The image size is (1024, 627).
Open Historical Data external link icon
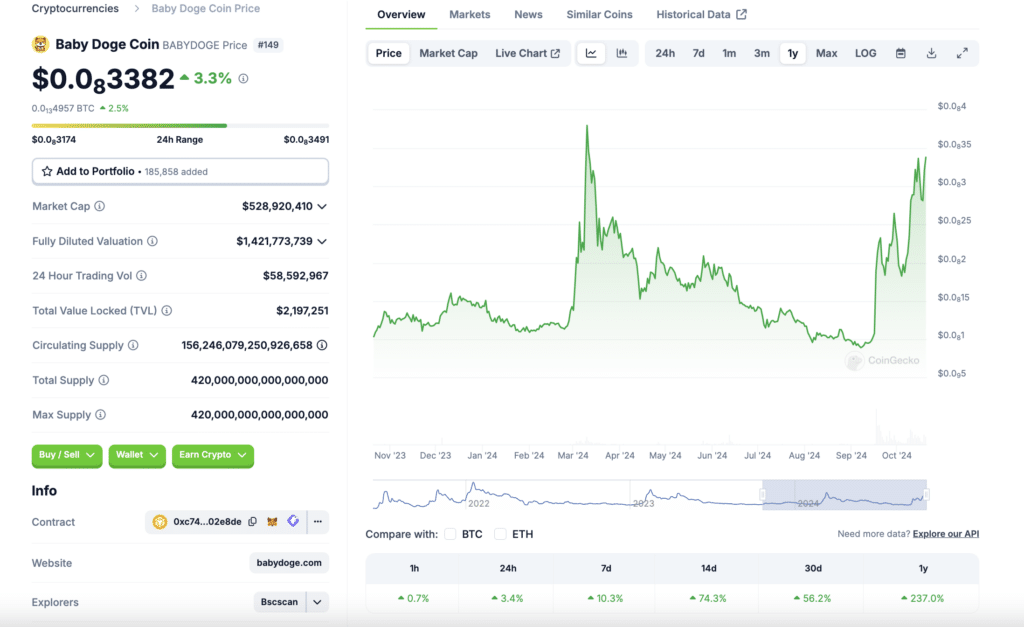741,14
